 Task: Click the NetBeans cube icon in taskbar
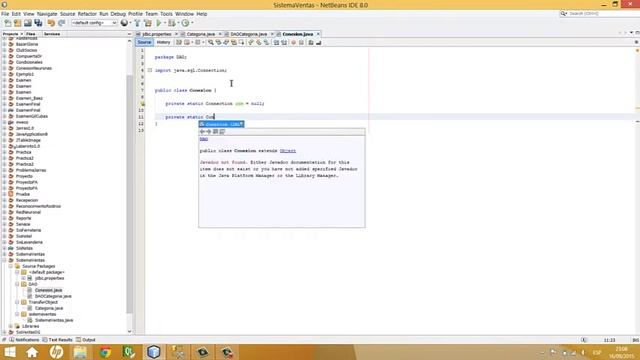tap(153, 352)
